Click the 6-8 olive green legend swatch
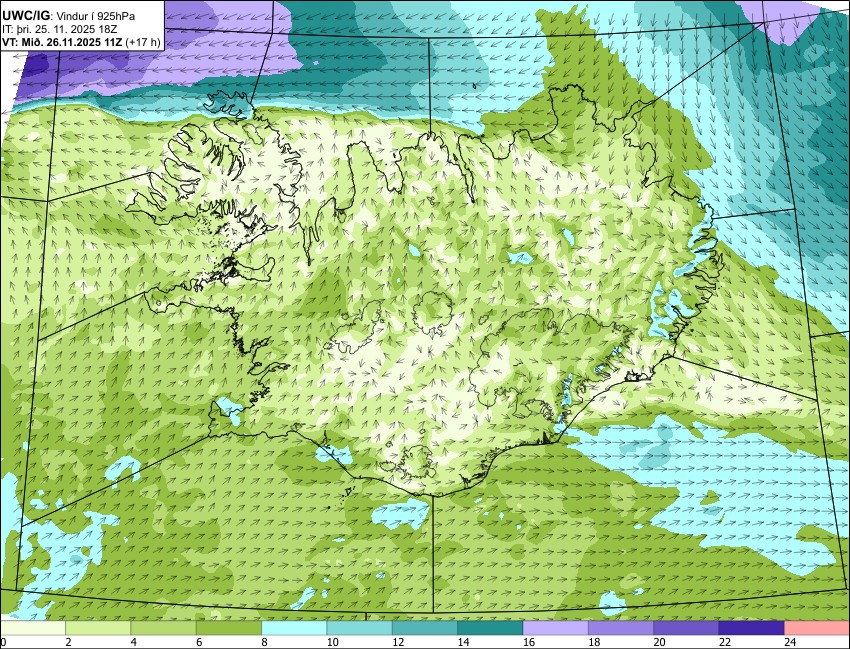The width and height of the screenshot is (850, 649). click(229, 628)
